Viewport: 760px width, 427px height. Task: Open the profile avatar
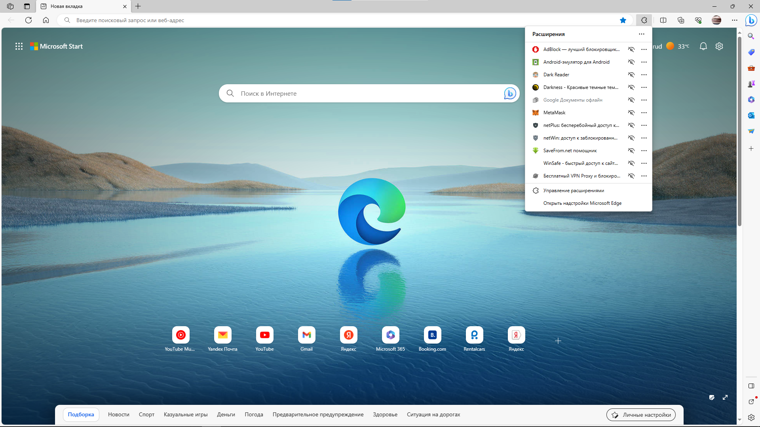tap(716, 20)
